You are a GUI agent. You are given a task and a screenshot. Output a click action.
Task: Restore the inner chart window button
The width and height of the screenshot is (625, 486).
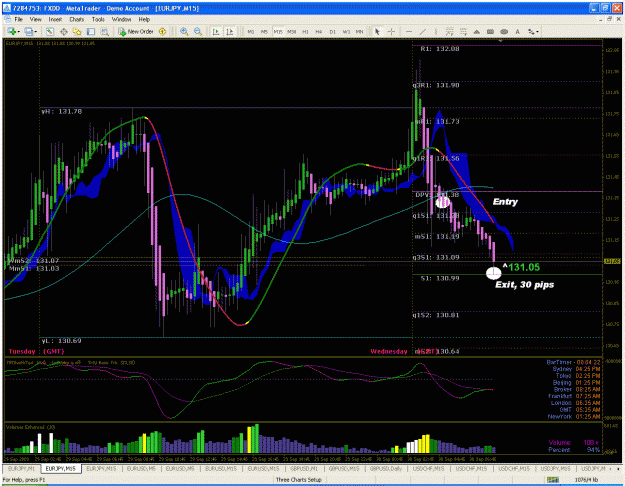[x=609, y=19]
